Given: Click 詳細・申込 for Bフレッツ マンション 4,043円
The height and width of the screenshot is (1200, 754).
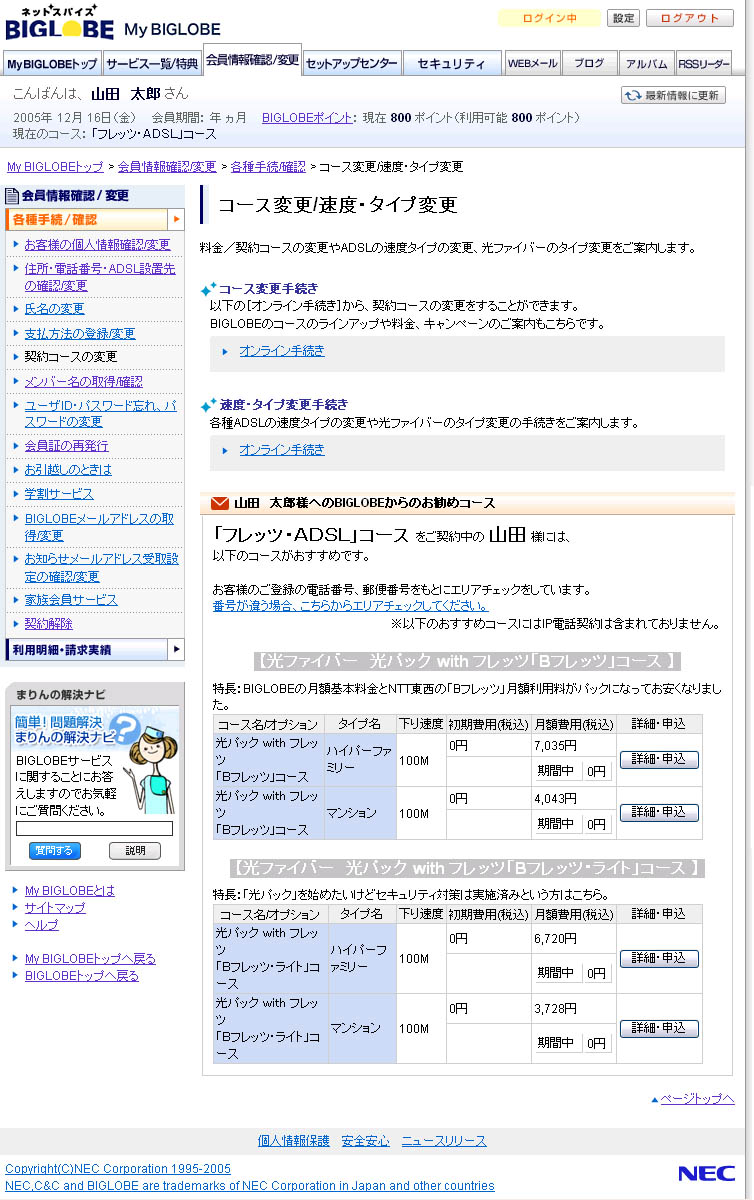Looking at the screenshot, I should [x=659, y=813].
